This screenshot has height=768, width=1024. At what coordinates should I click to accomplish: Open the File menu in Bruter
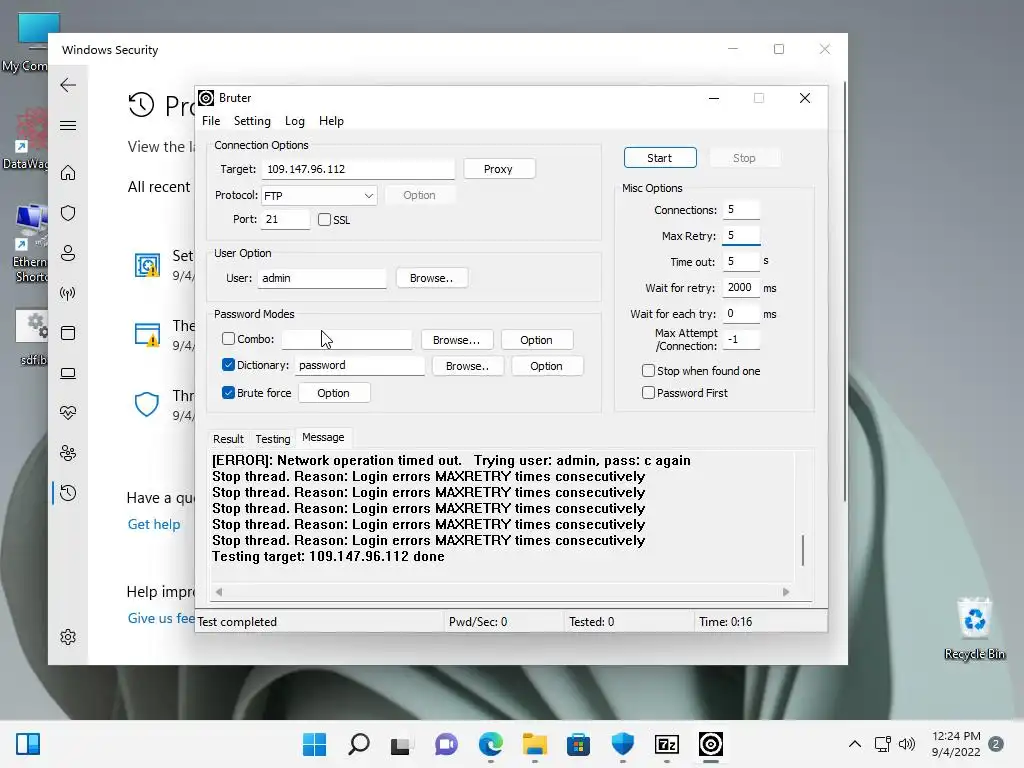pyautogui.click(x=211, y=121)
